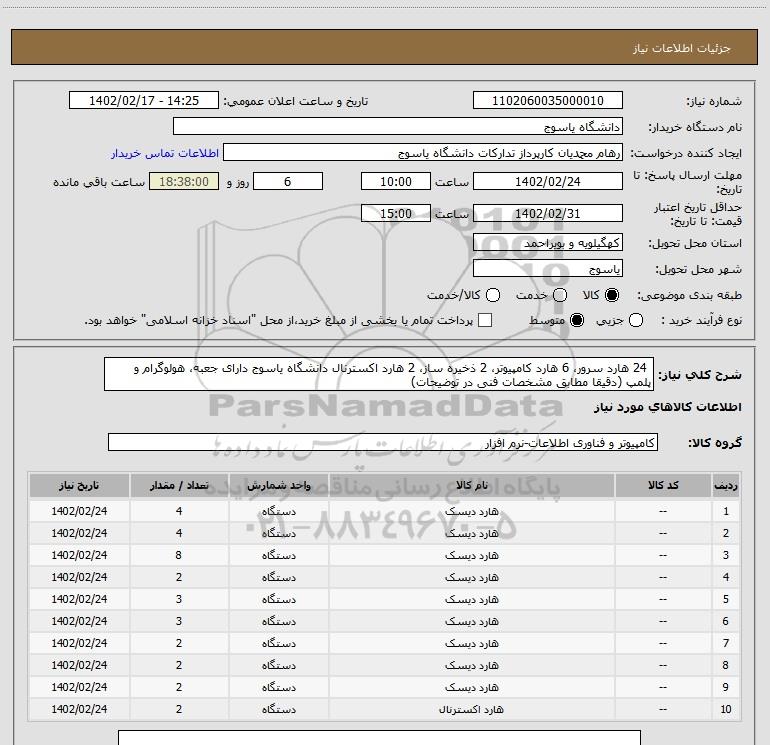Click column header کد کالا
This screenshot has height=745, width=770.
click(663, 485)
